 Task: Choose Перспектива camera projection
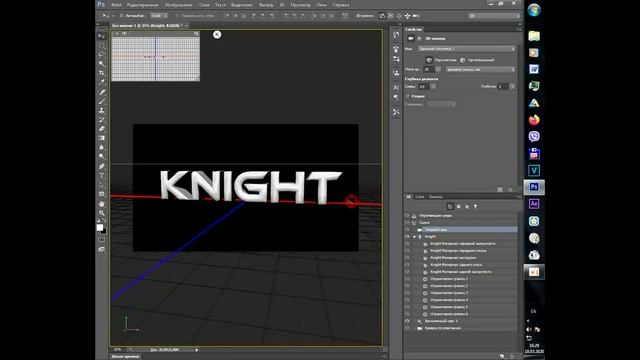(x=429, y=60)
